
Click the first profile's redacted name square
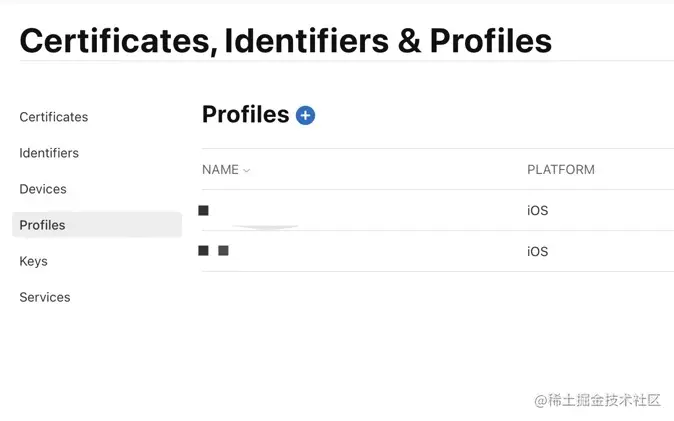pos(204,211)
